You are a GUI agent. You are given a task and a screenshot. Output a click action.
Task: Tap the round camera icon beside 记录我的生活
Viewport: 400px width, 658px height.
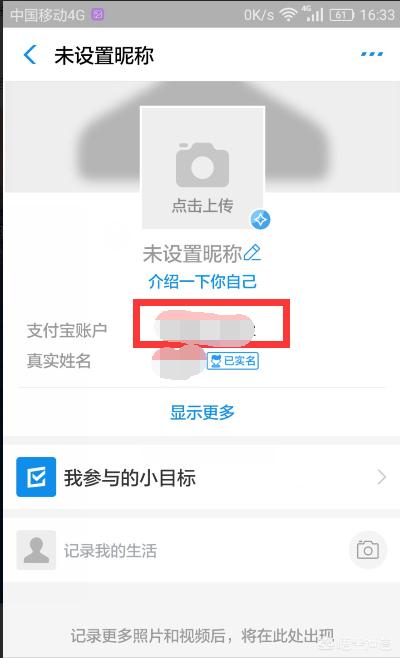point(368,550)
